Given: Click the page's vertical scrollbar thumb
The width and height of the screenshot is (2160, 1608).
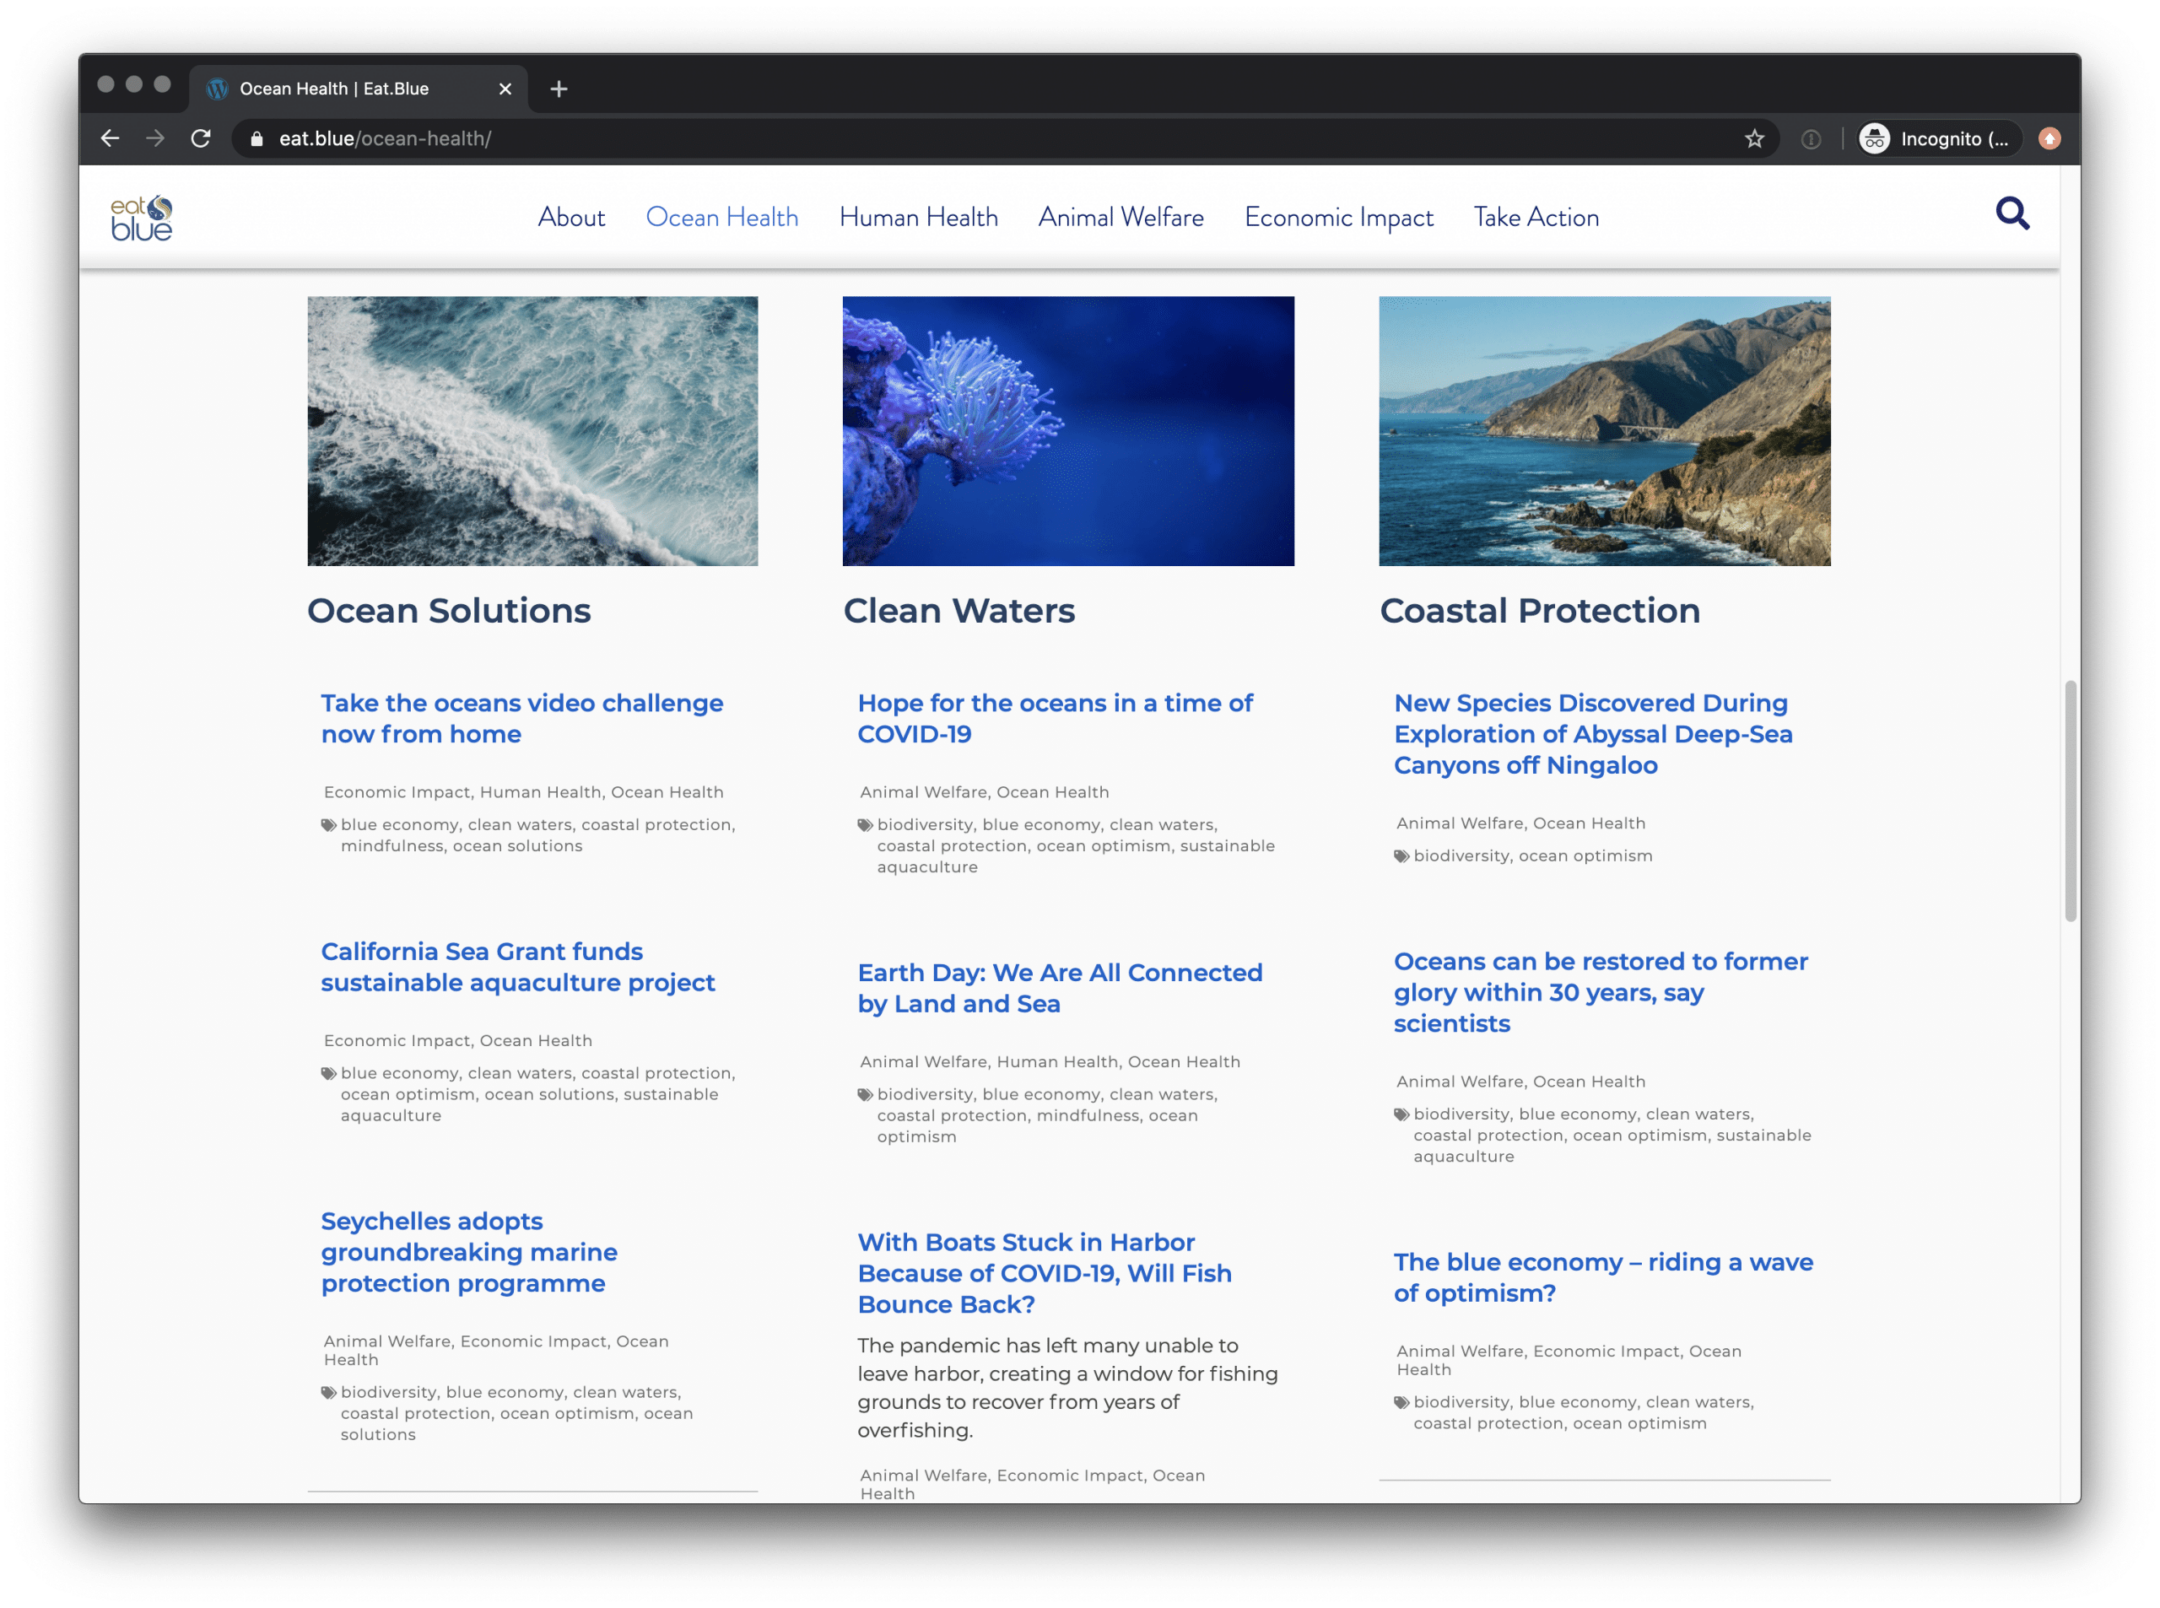Looking at the screenshot, I should point(2069,800).
